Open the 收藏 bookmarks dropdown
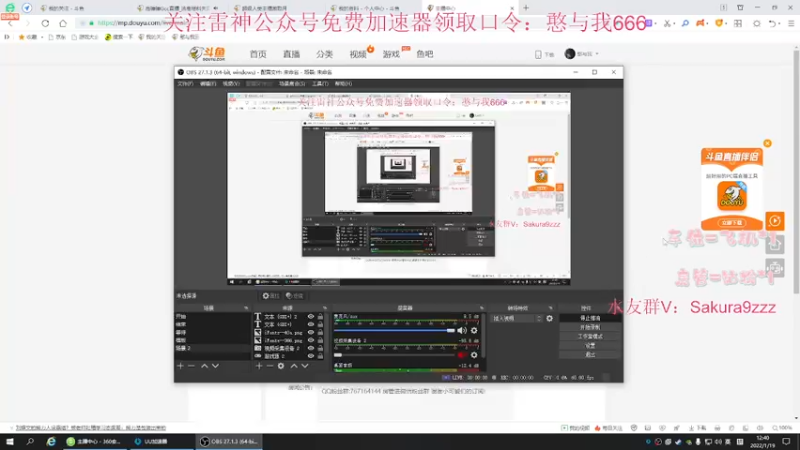This screenshot has height=450, width=800. coord(30,37)
